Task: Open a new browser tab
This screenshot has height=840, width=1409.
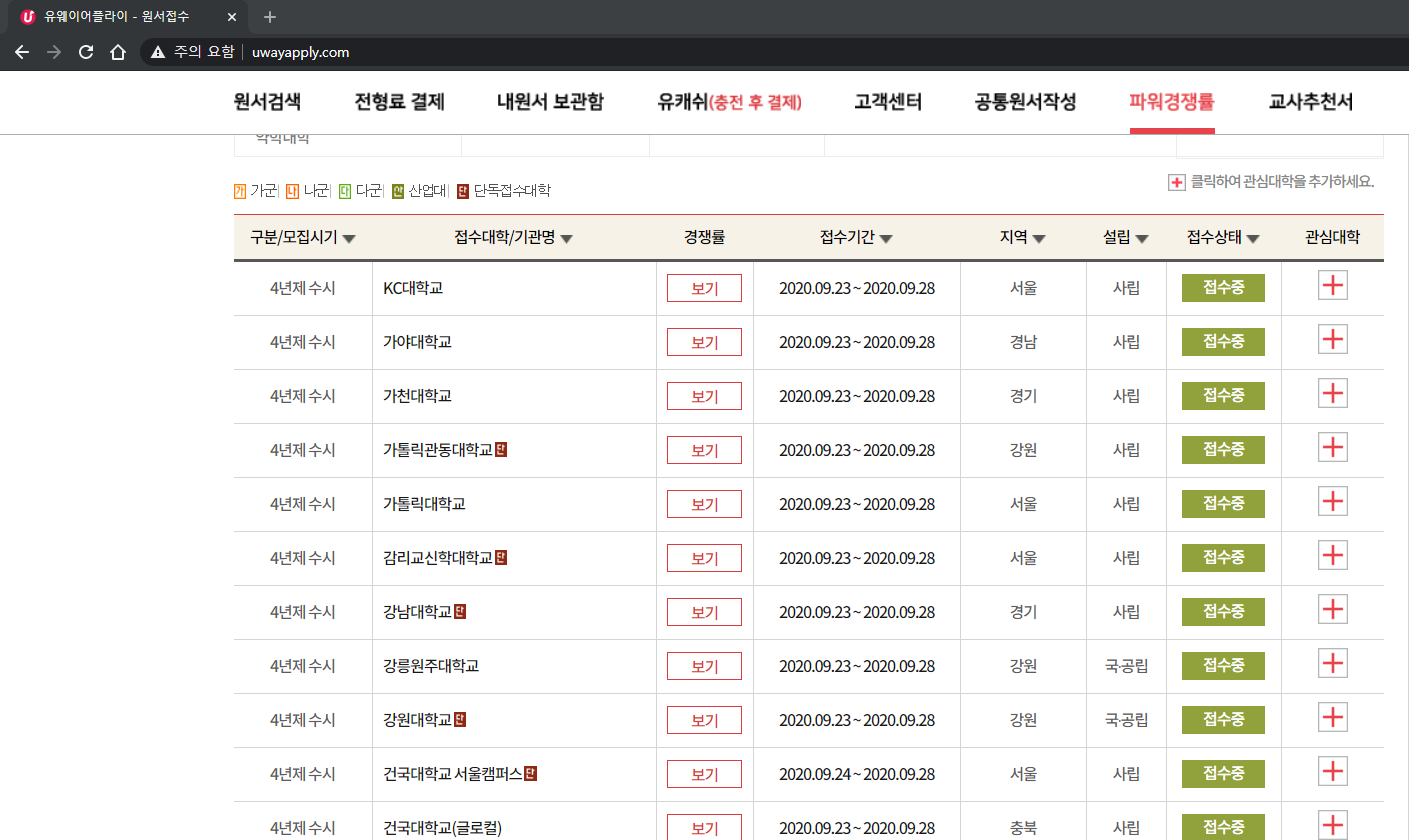Action: point(270,17)
